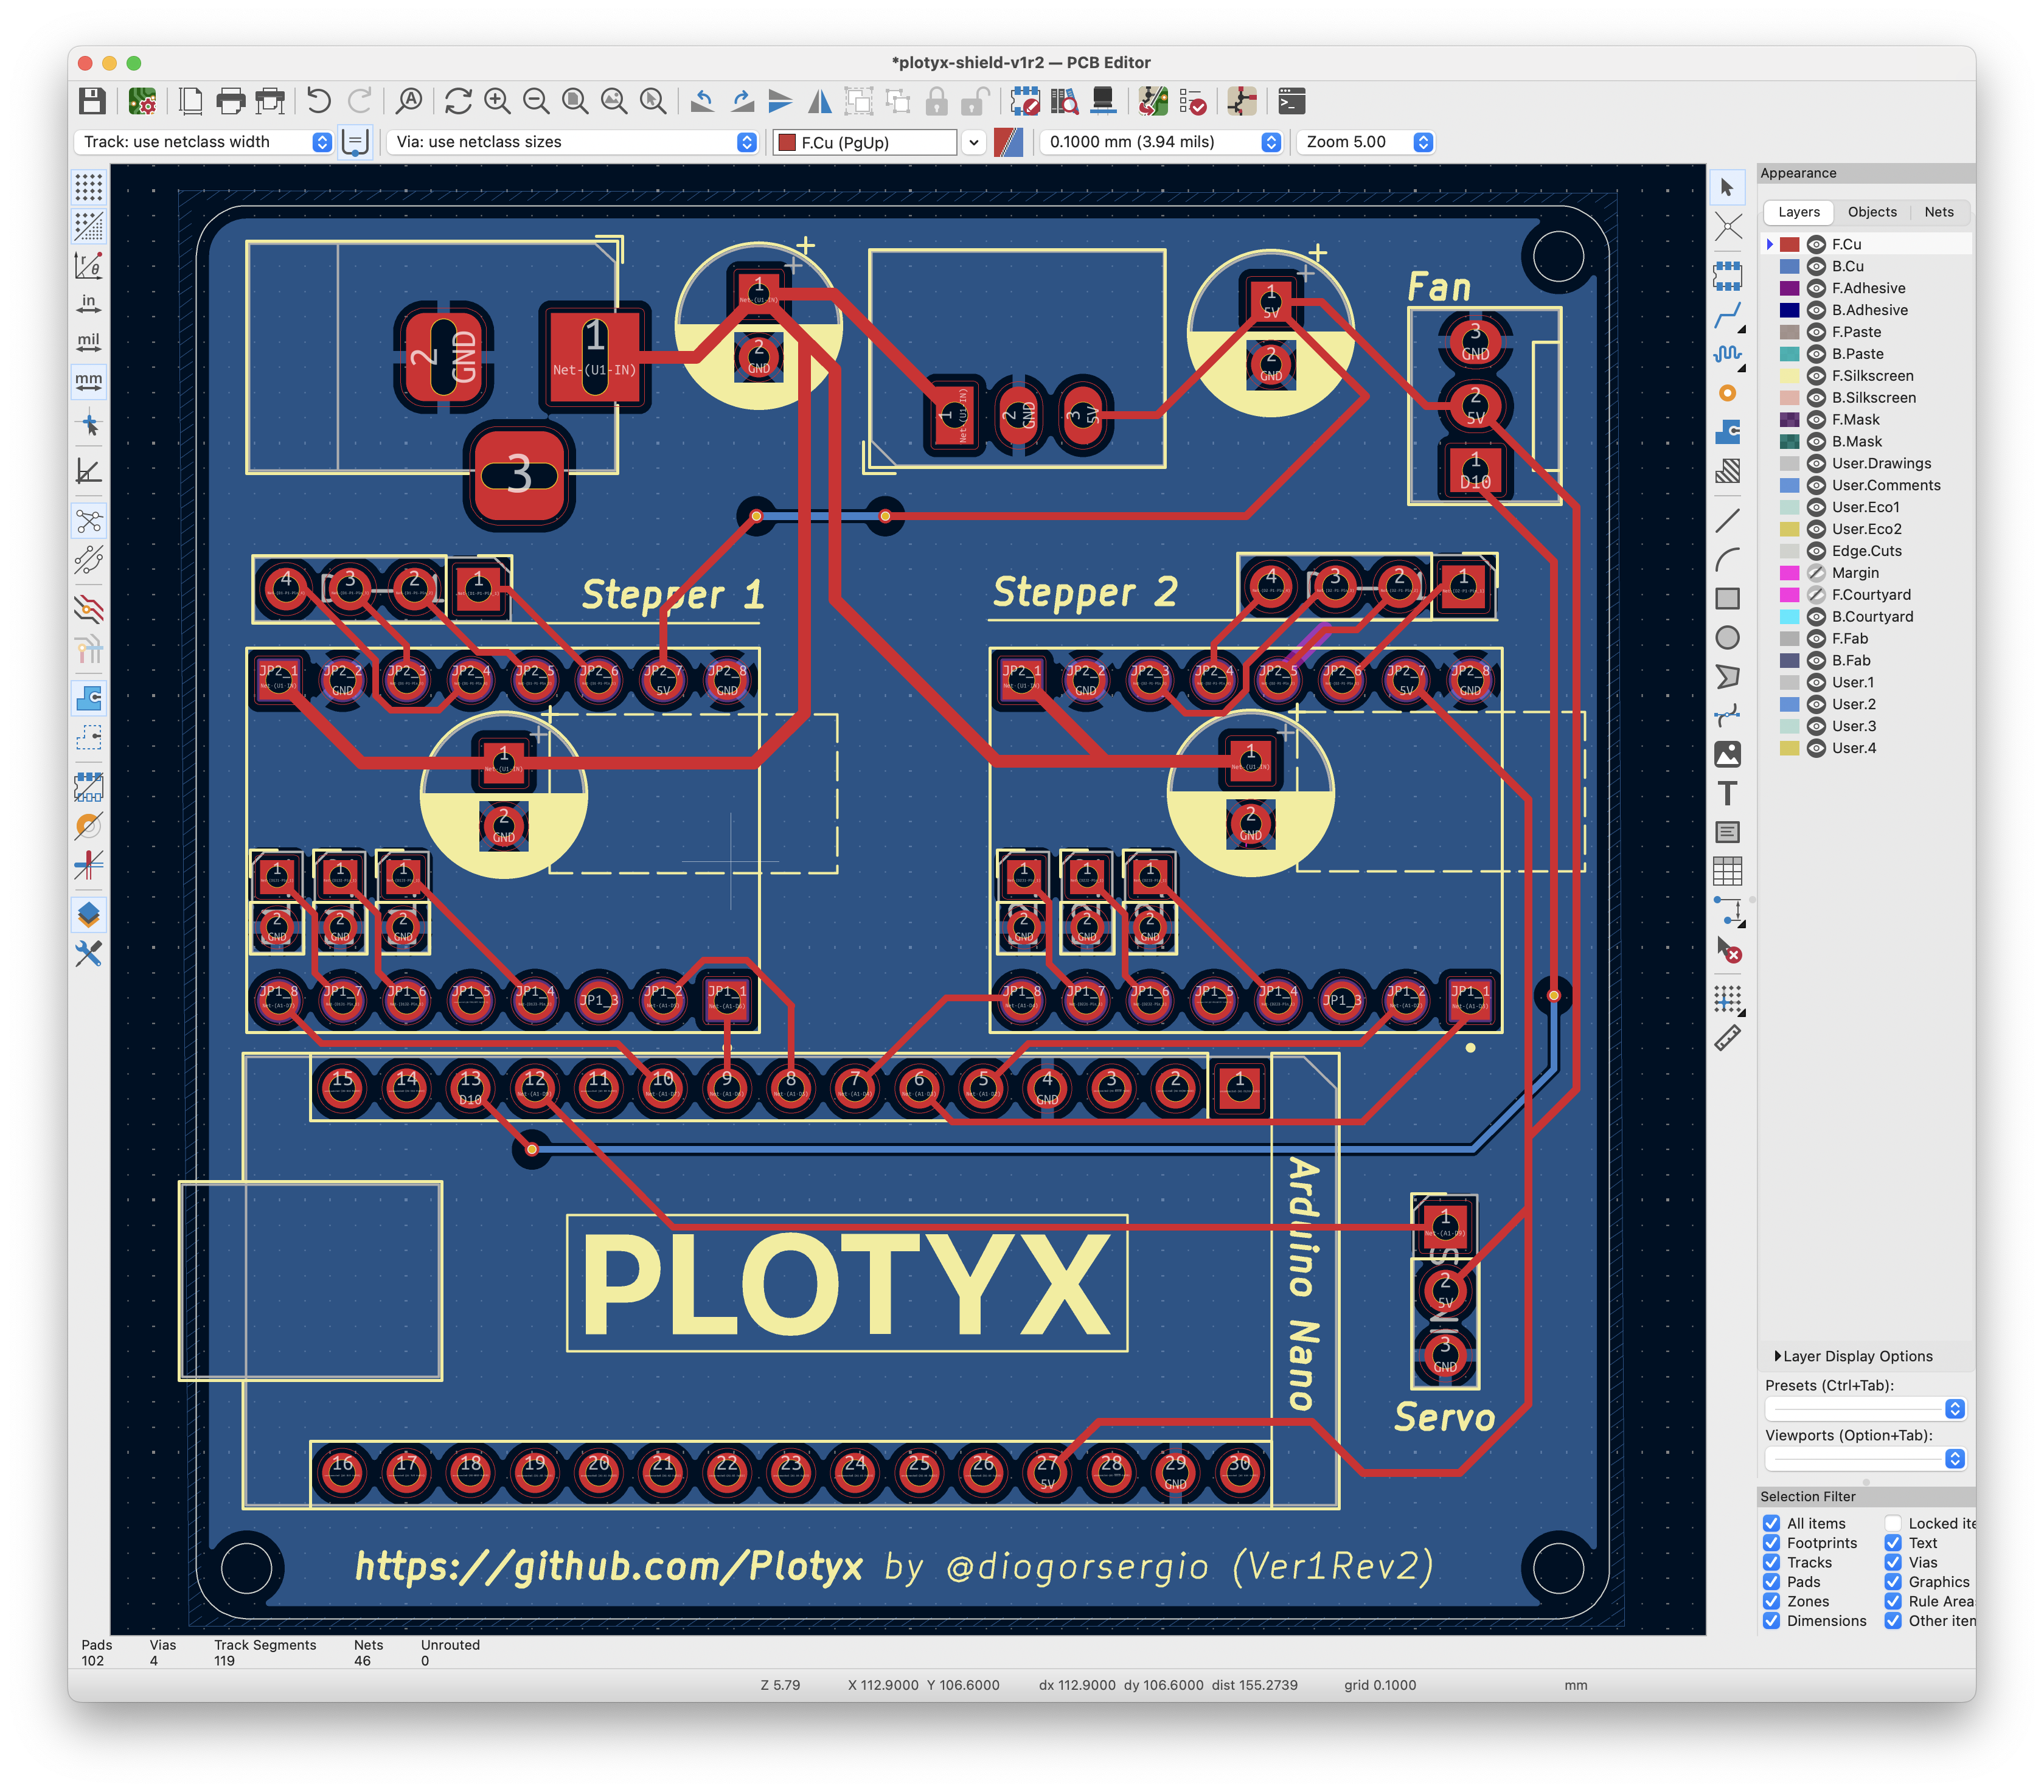Select the arrow Selection tool
This screenshot has height=1792, width=2044.
click(1727, 187)
